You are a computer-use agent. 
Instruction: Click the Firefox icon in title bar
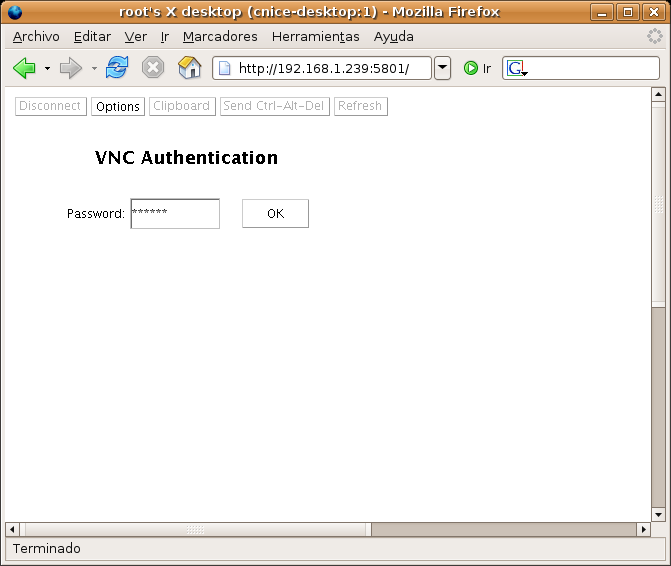[14, 12]
